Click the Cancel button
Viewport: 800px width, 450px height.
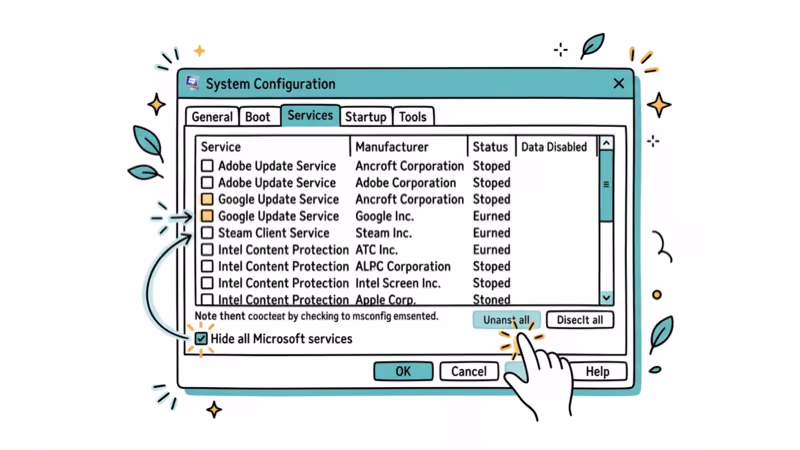click(469, 371)
